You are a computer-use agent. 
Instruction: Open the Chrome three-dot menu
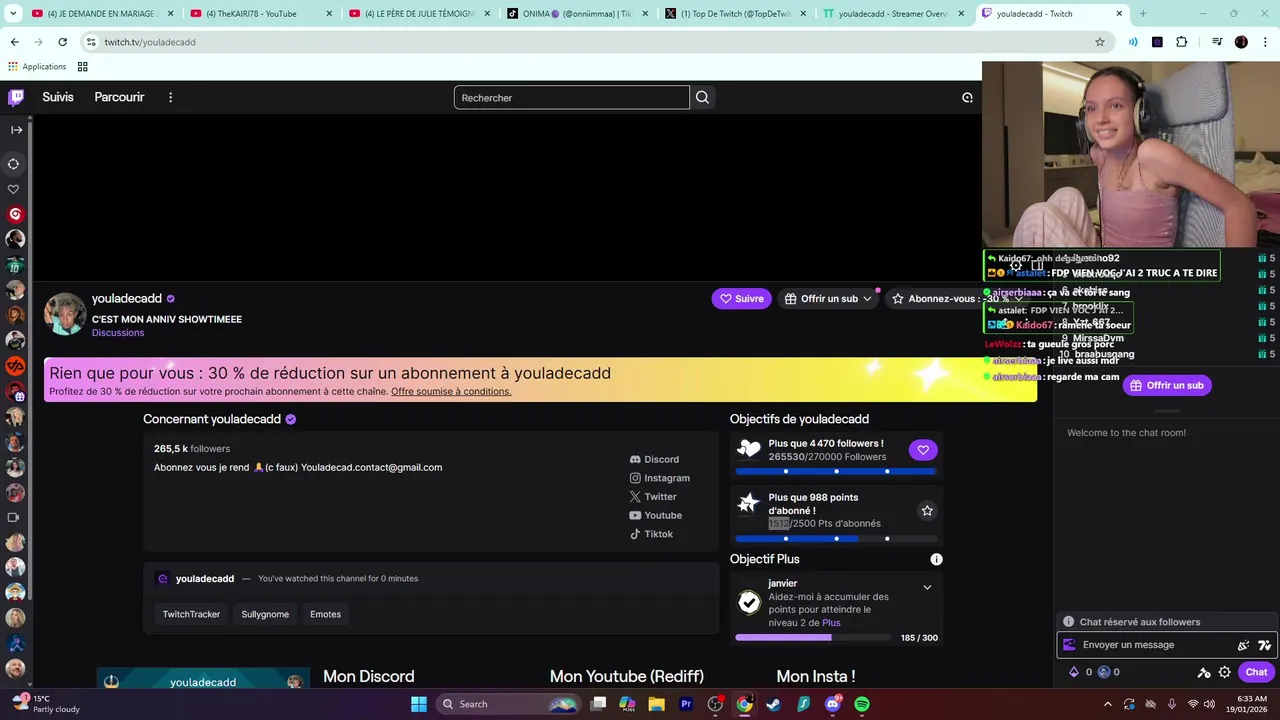pos(1264,42)
